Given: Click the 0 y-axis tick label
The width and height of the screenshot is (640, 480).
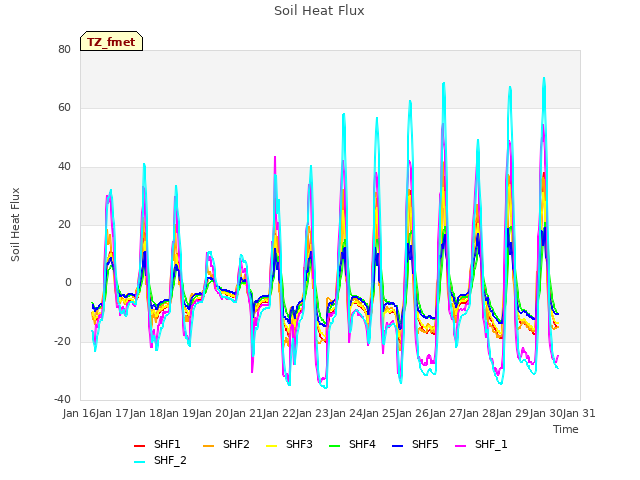Looking at the screenshot, I should pyautogui.click(x=68, y=282).
